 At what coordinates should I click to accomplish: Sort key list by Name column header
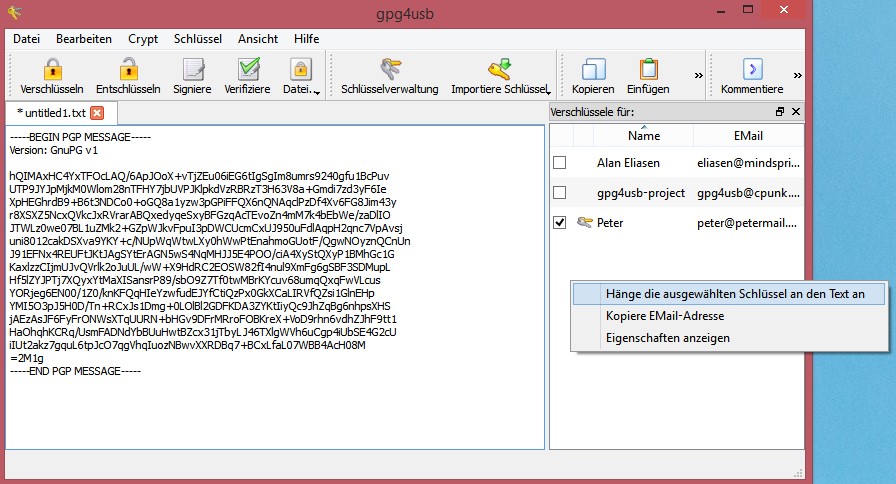[x=644, y=136]
